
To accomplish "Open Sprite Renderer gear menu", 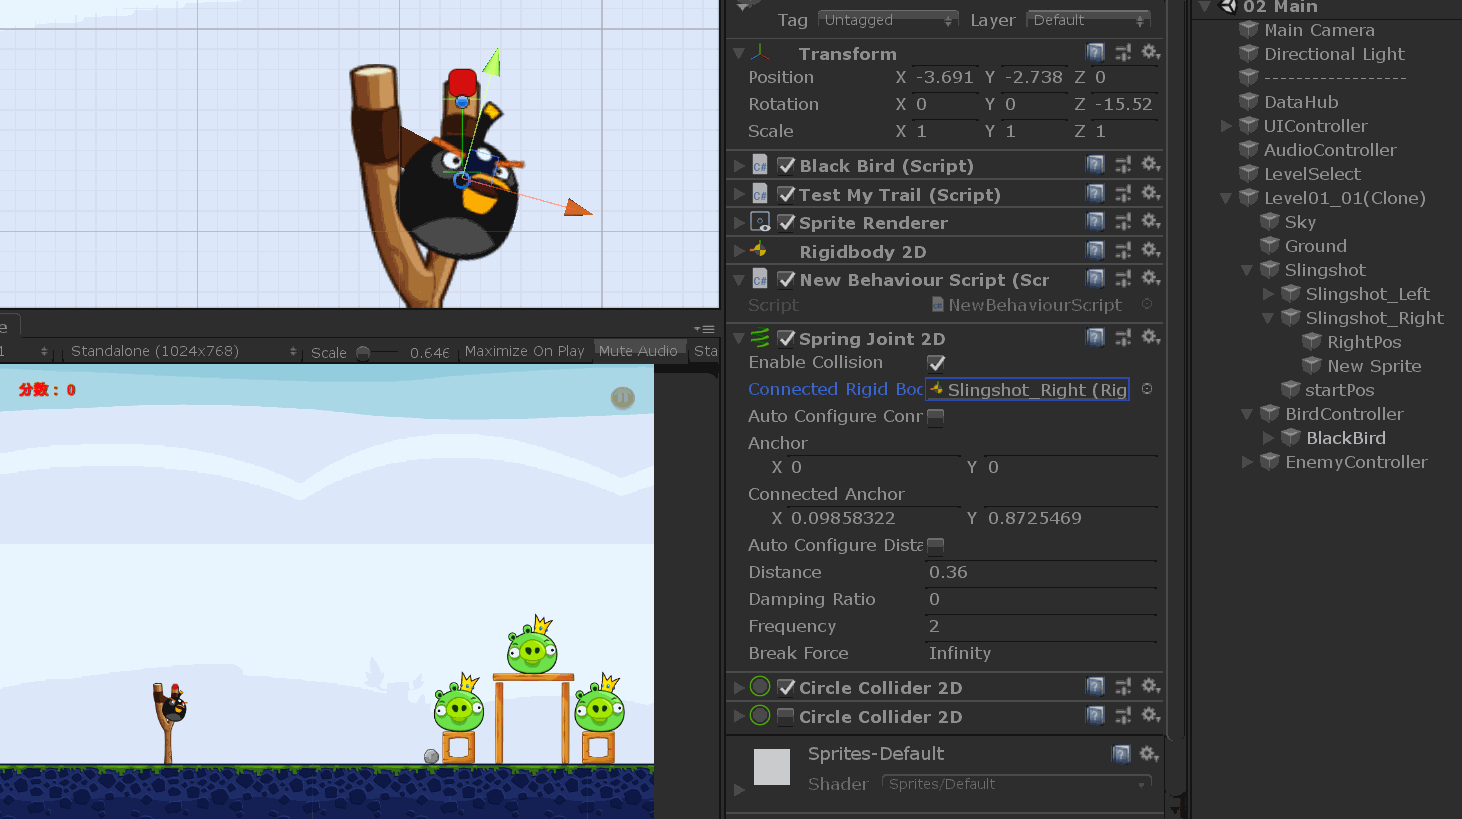I will [x=1151, y=221].
